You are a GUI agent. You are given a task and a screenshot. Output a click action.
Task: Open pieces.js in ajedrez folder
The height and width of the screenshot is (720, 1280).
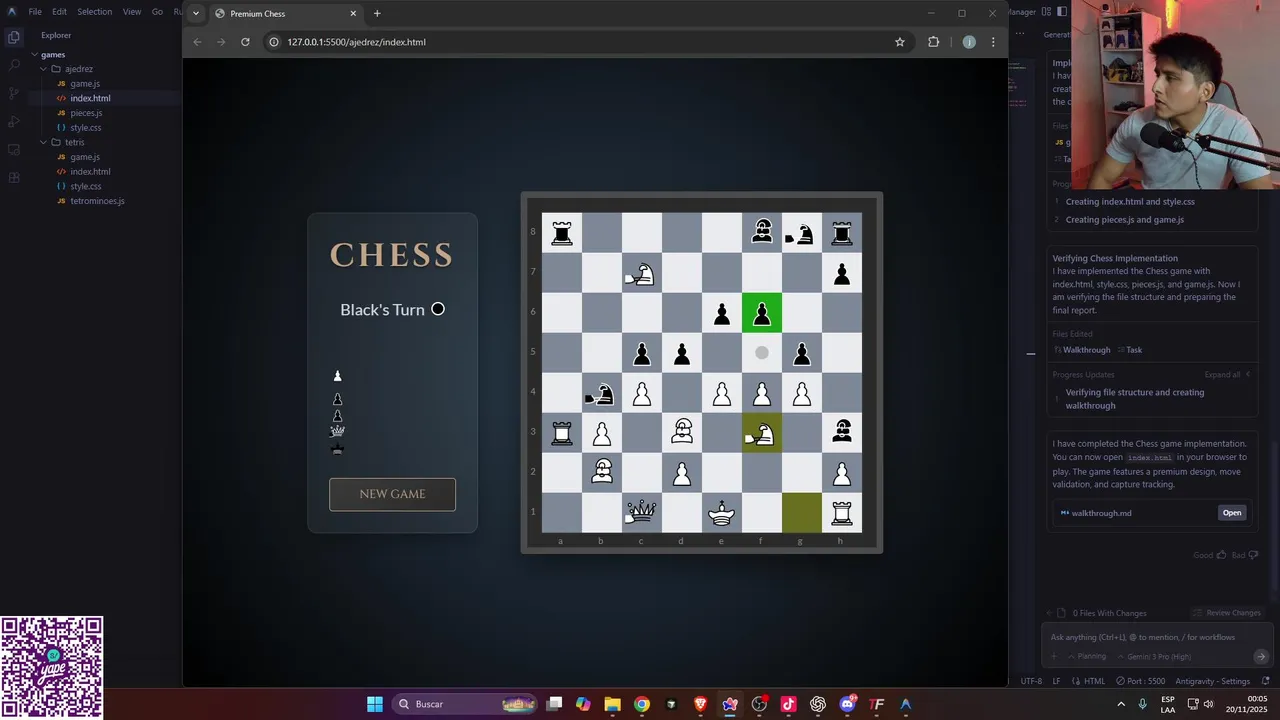[86, 113]
